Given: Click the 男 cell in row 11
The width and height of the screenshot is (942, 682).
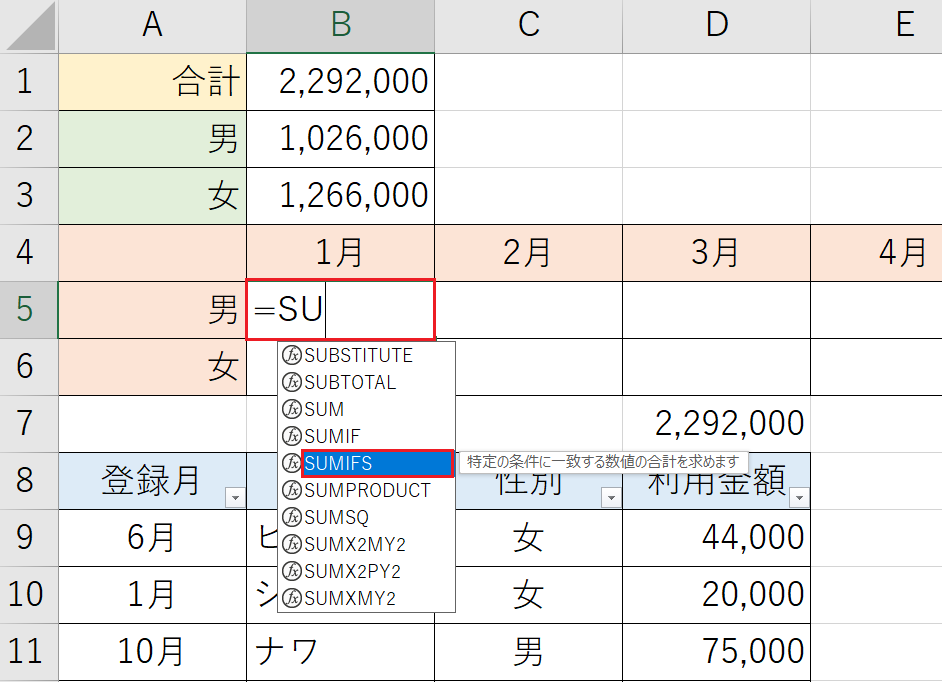Looking at the screenshot, I should point(529,652).
